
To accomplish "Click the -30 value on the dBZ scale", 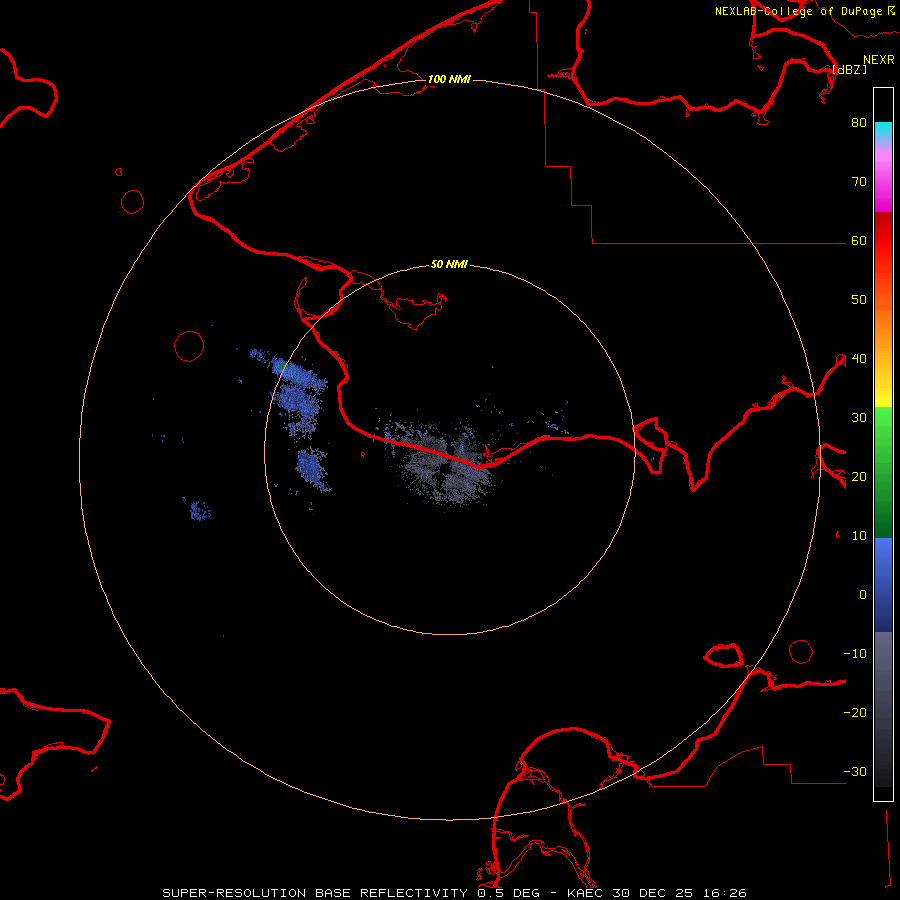I will click(x=855, y=771).
